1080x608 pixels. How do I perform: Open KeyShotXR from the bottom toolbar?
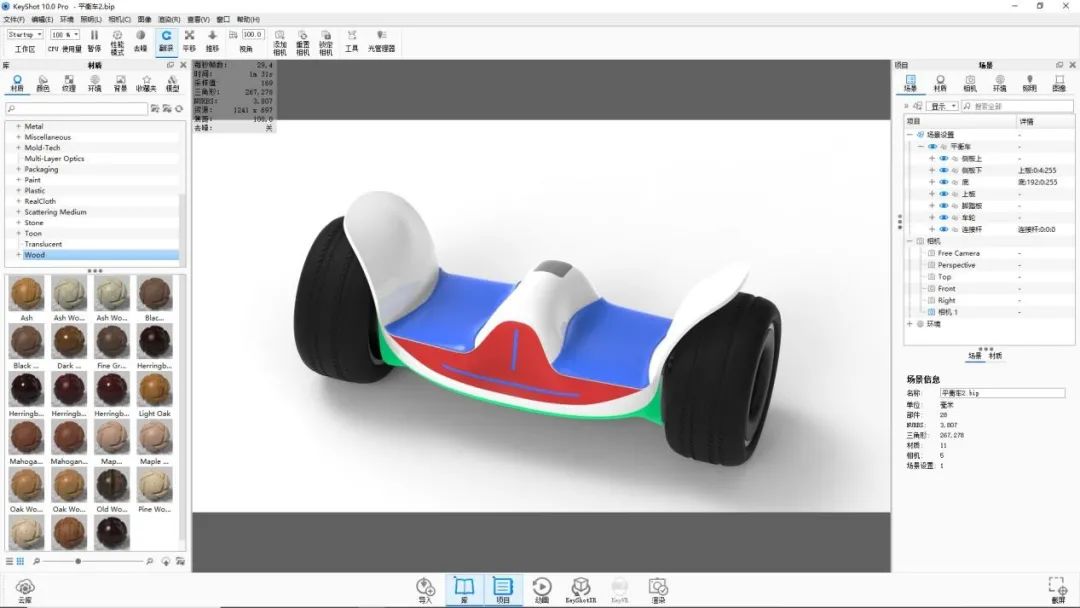(580, 588)
